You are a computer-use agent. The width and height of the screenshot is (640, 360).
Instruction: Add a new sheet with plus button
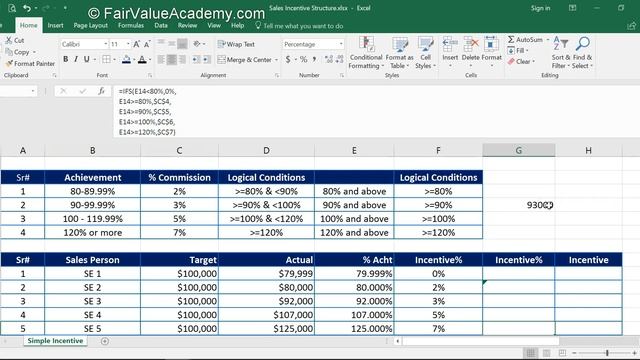(105, 341)
